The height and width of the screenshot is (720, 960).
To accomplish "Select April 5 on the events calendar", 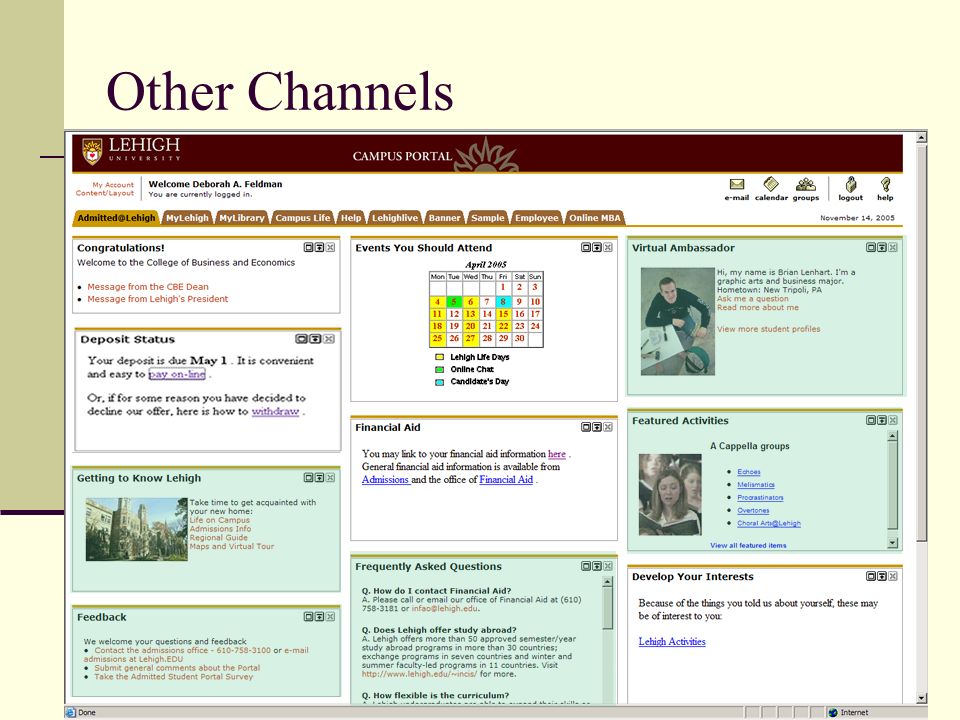I will tap(454, 302).
